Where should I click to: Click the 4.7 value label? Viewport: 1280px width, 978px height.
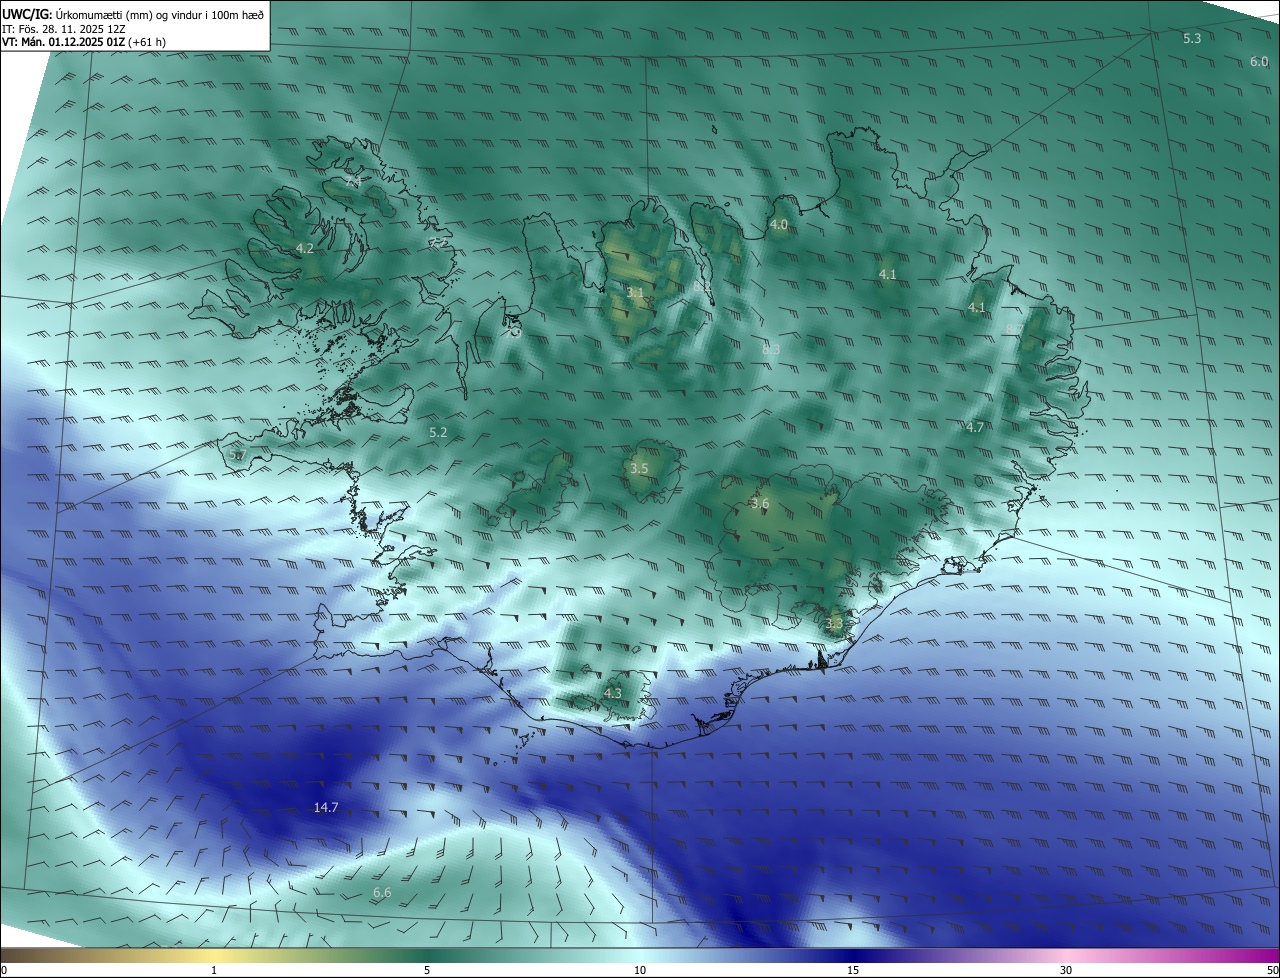point(975,427)
